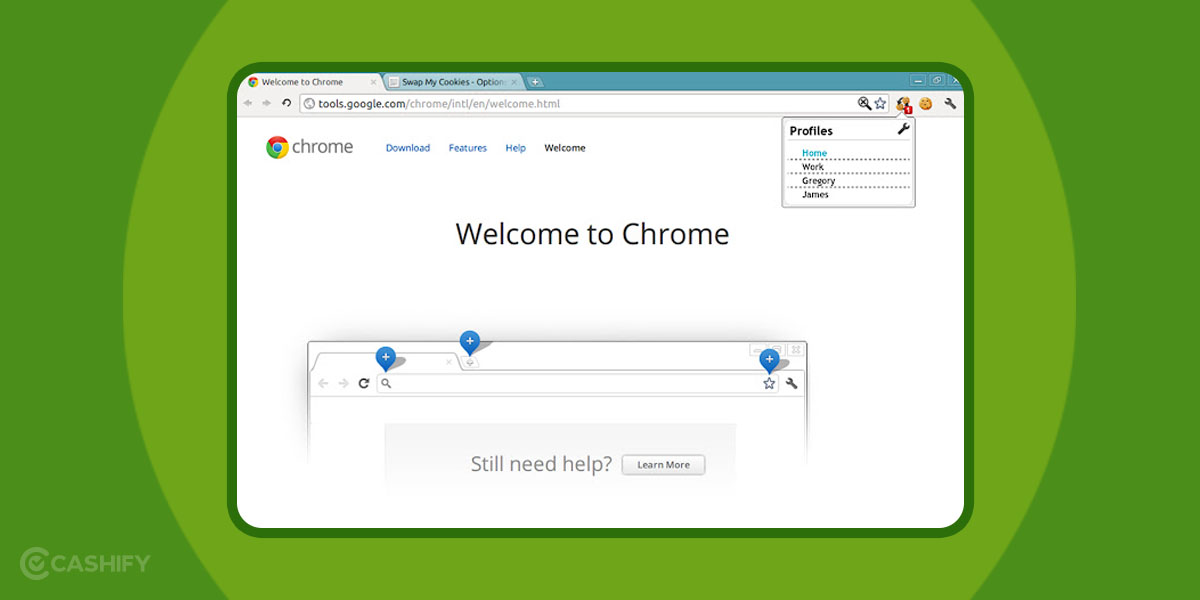Click the Learn More button
This screenshot has width=1200, height=600.
[x=663, y=464]
